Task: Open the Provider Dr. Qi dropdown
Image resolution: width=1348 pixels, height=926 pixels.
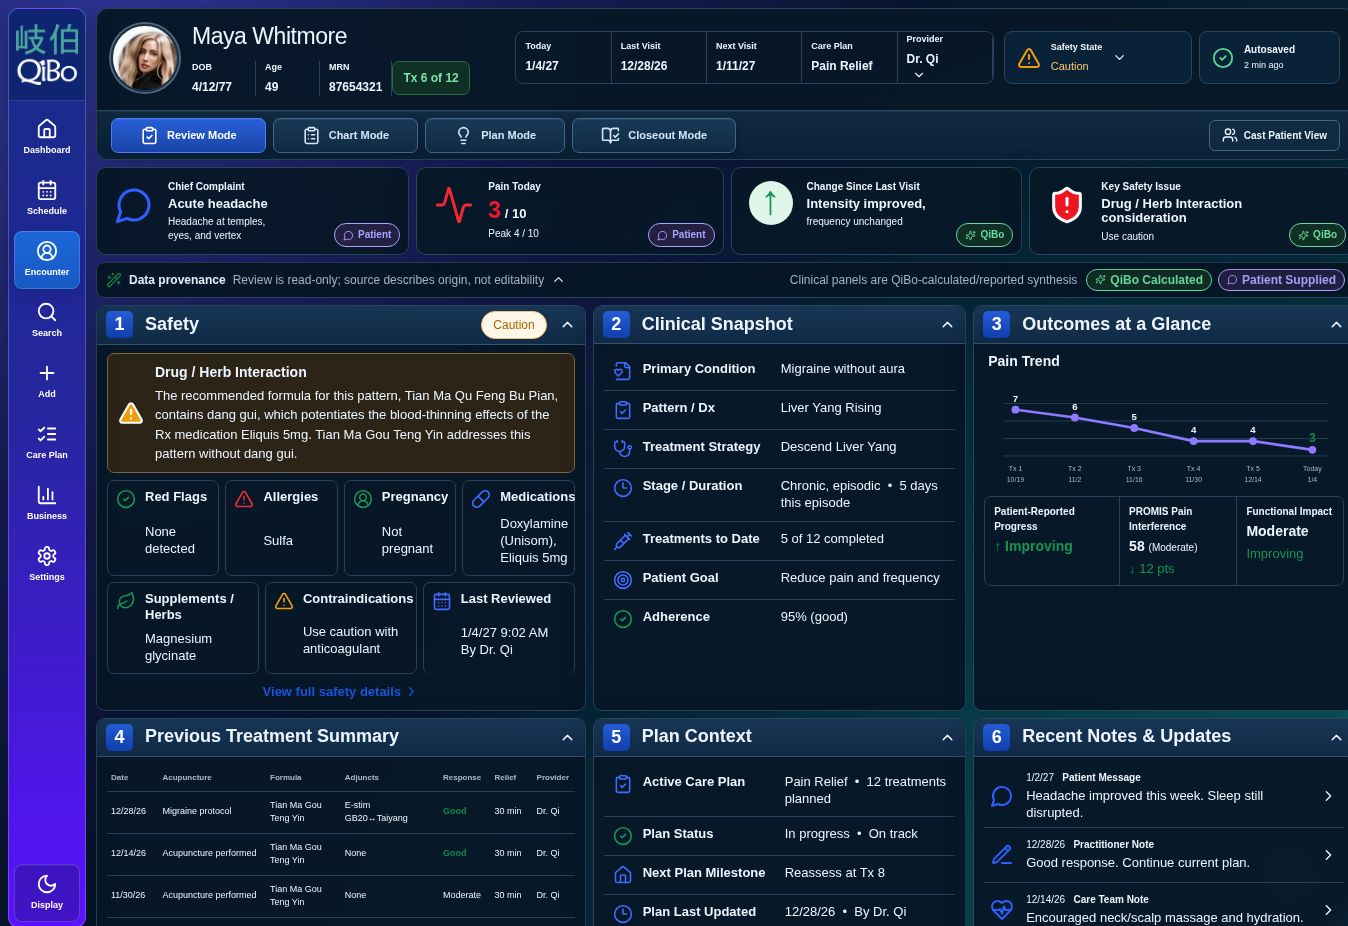Action: [945, 58]
